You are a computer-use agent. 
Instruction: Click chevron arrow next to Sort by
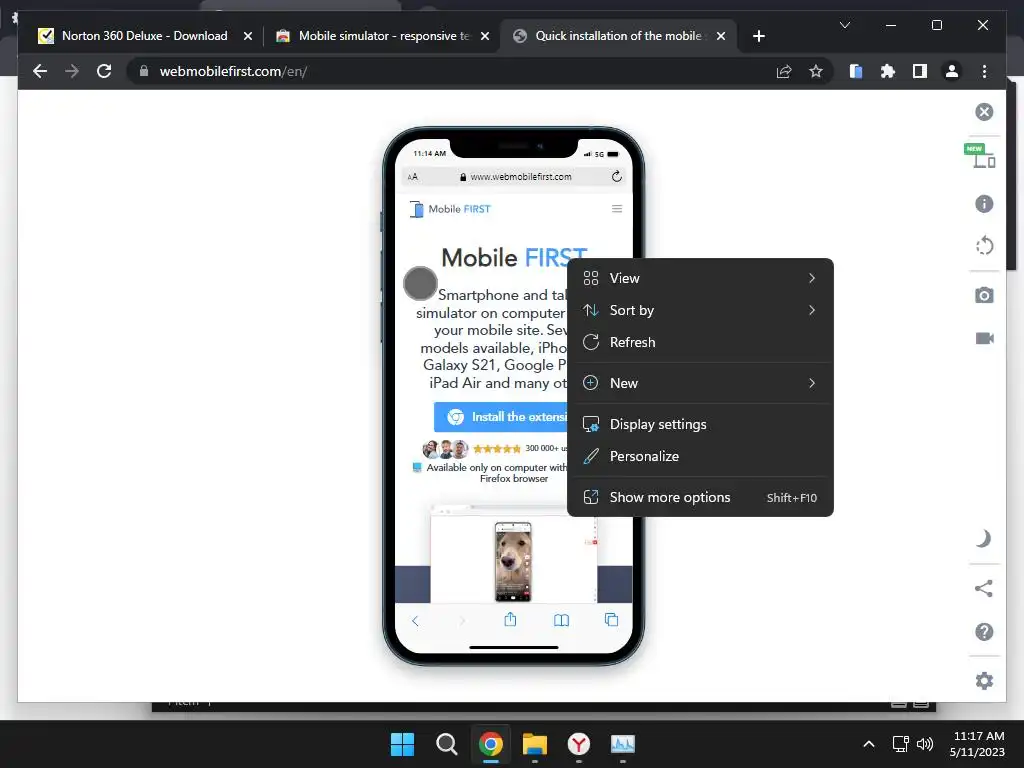click(812, 310)
